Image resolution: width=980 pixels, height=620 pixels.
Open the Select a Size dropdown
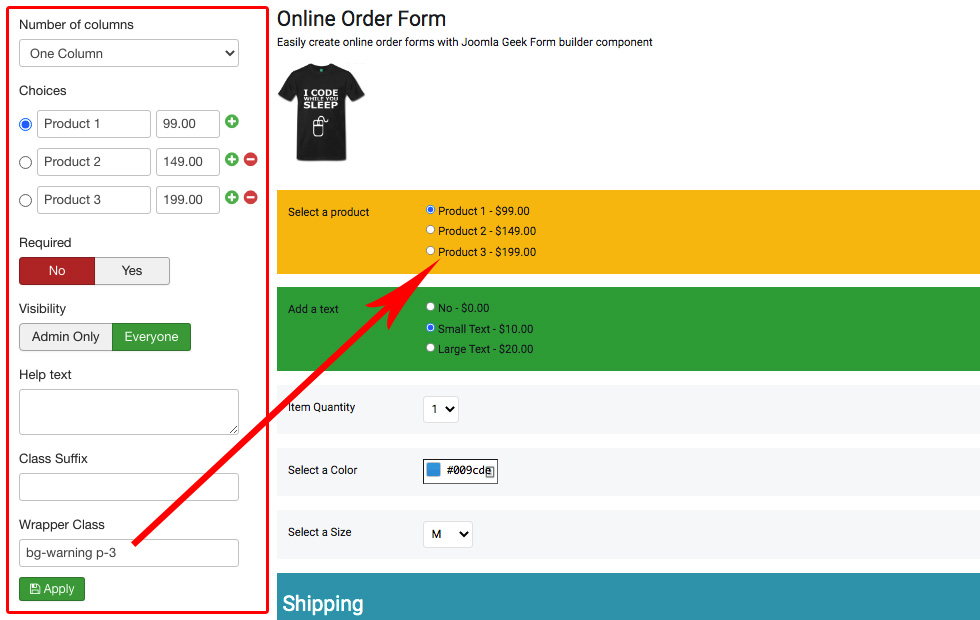click(448, 534)
